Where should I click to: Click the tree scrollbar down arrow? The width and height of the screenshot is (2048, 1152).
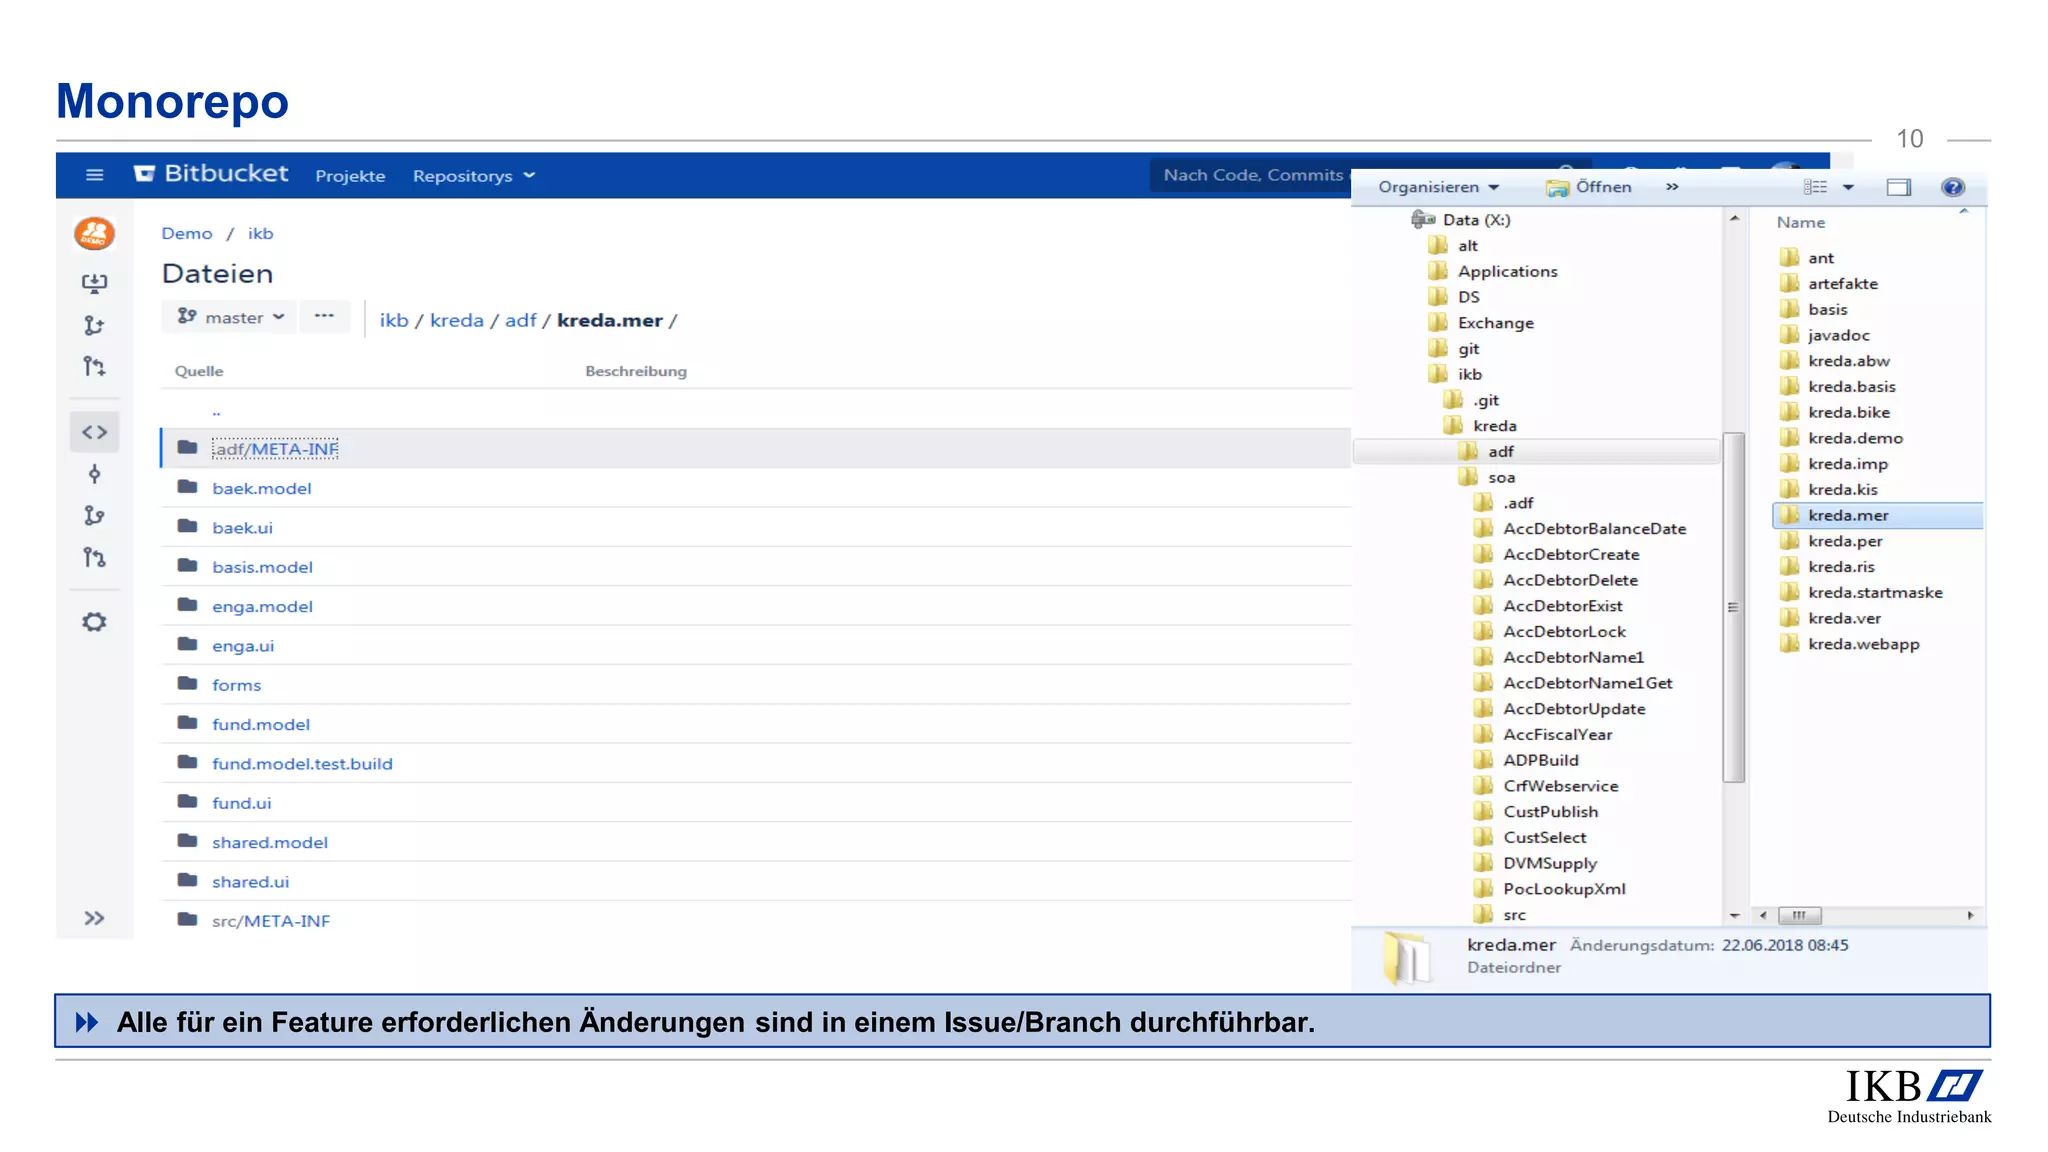point(1734,915)
